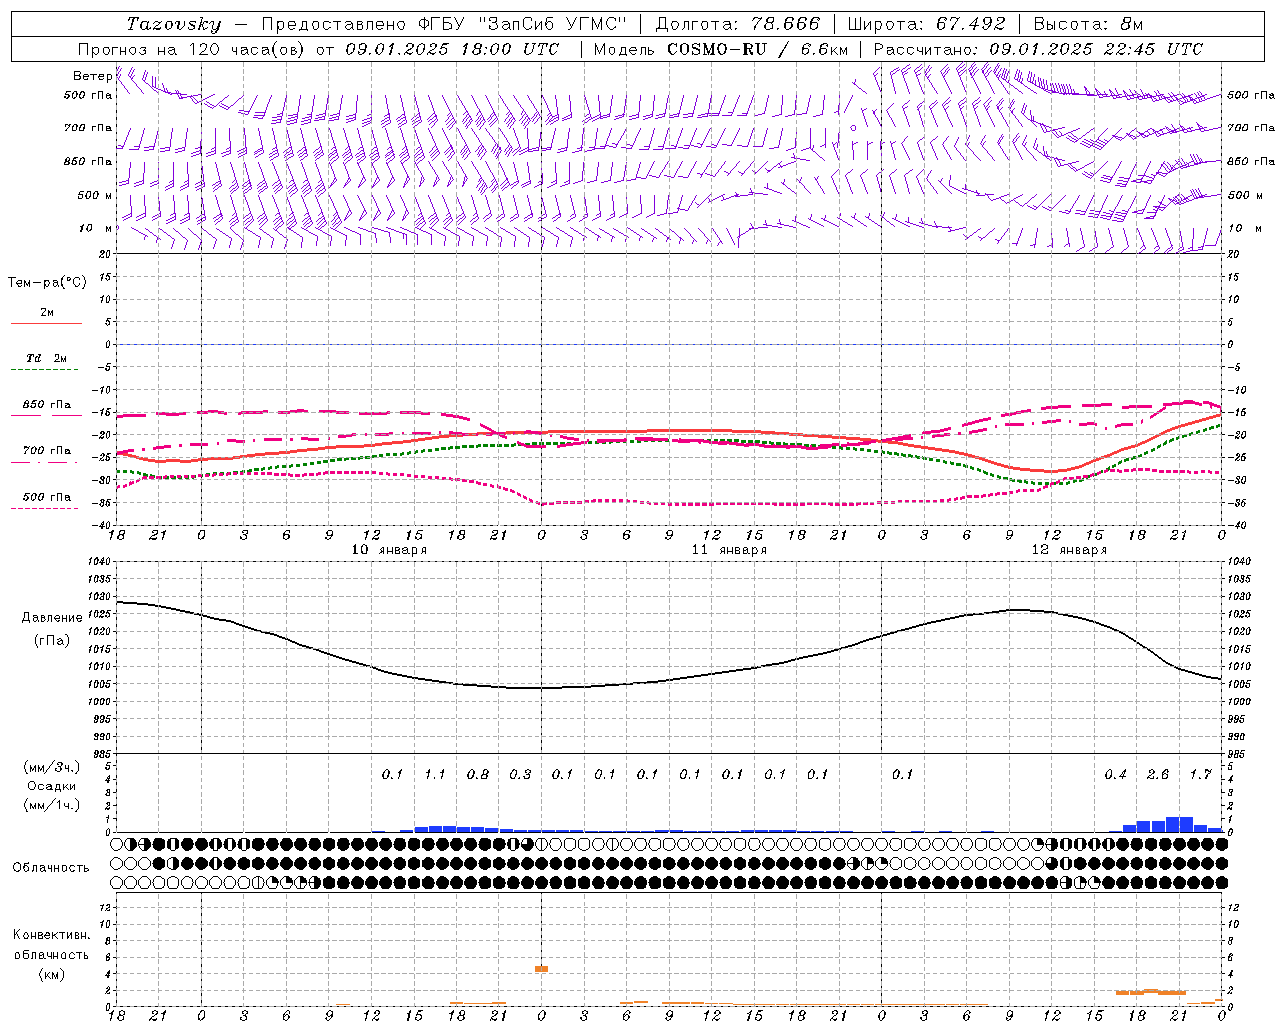Click the (мм/3ч.) precipitation unit label
Image resolution: width=1280 pixels, height=1024 pixels.
click(x=52, y=768)
